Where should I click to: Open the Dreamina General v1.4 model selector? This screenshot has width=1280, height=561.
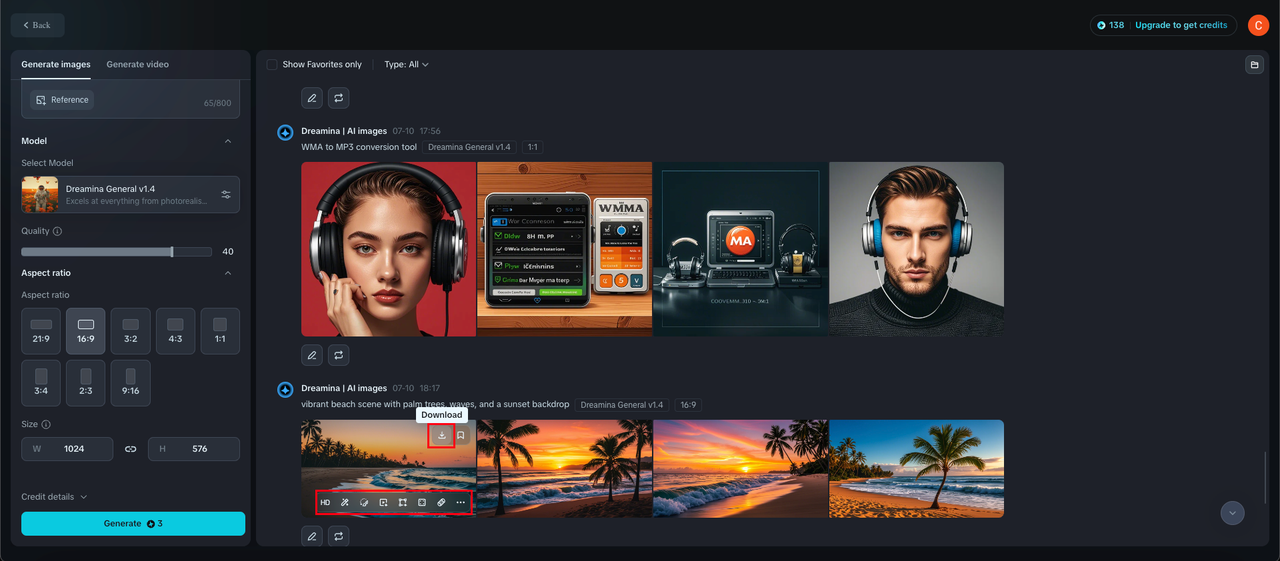coord(130,194)
